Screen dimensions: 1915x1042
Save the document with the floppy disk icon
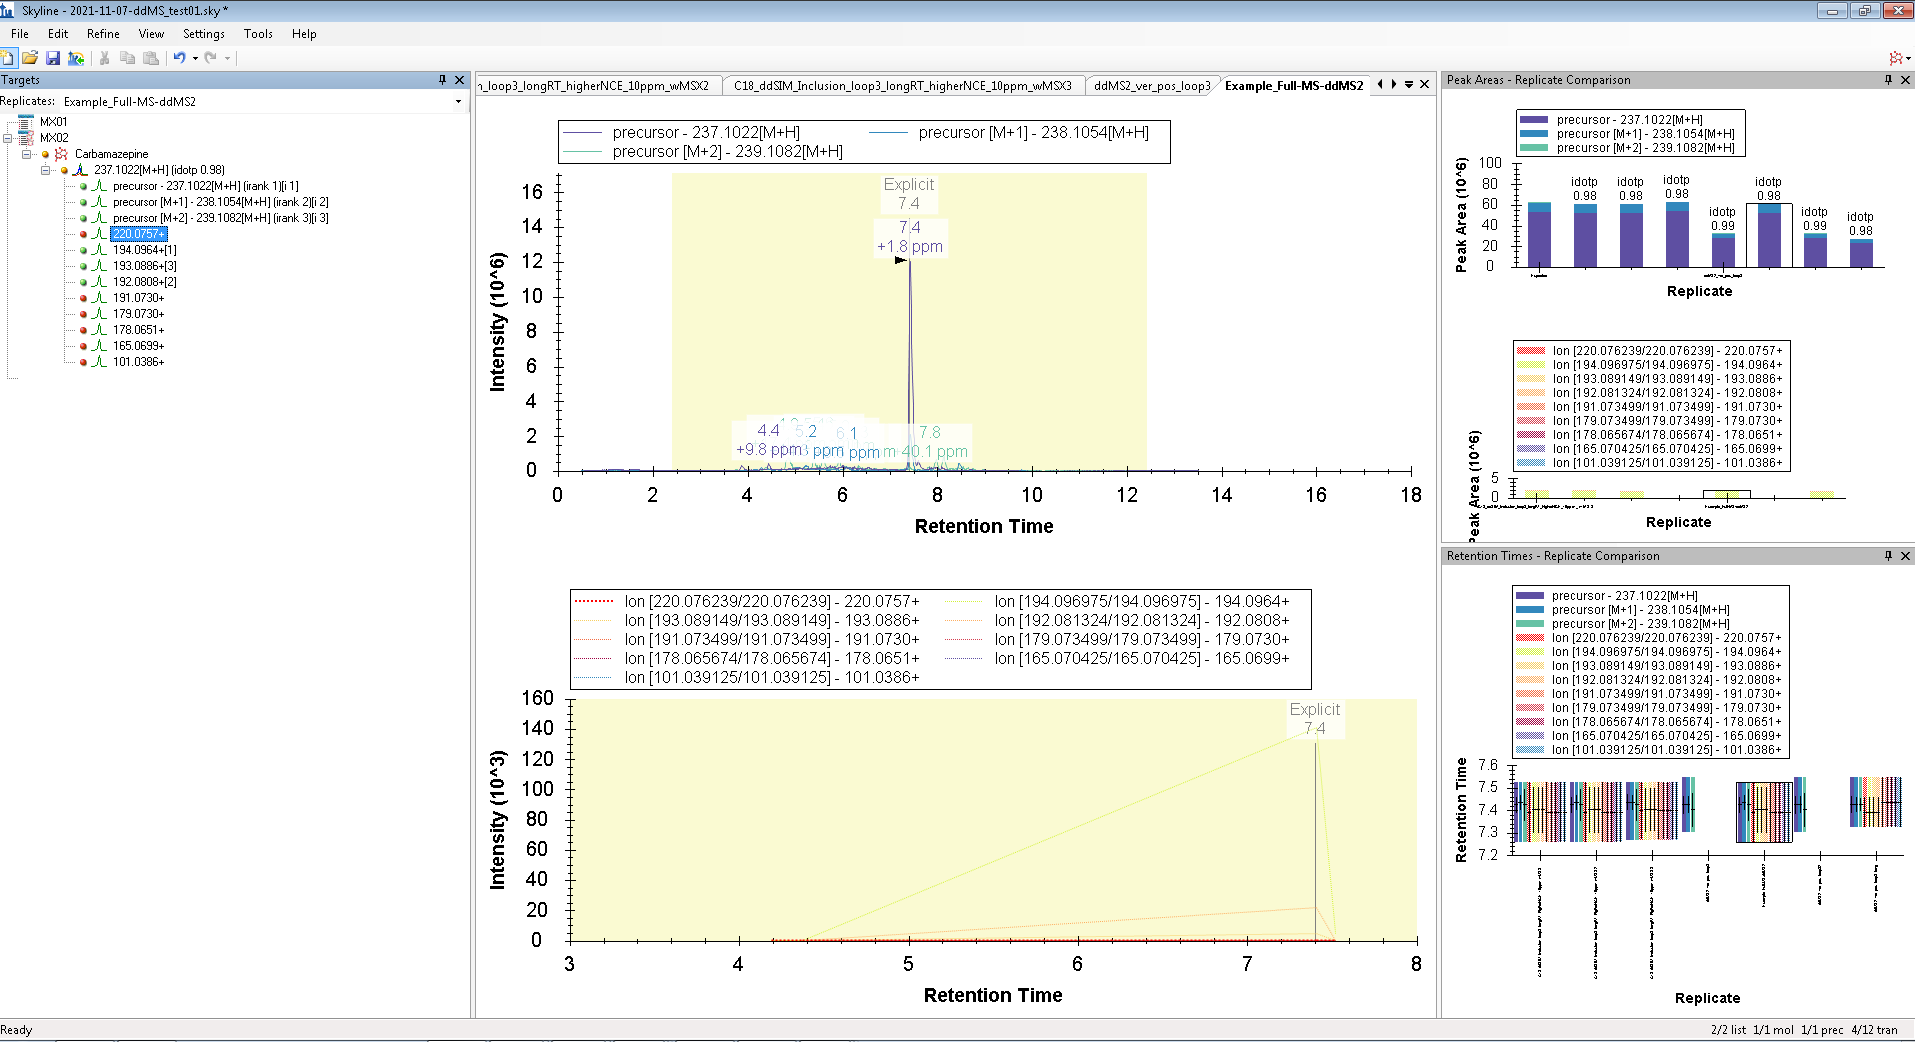53,58
